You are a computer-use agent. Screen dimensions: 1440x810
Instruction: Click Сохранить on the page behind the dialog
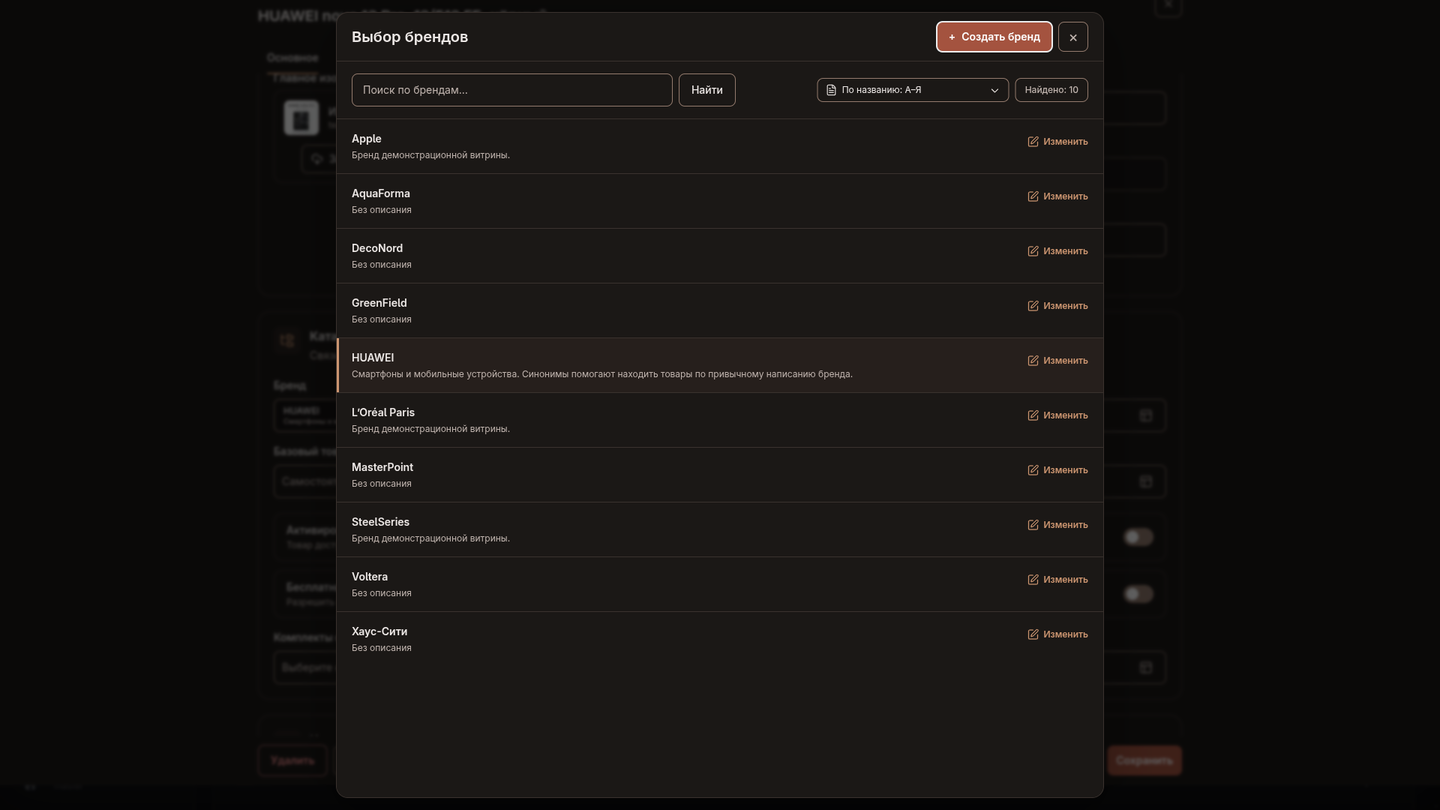1144,761
